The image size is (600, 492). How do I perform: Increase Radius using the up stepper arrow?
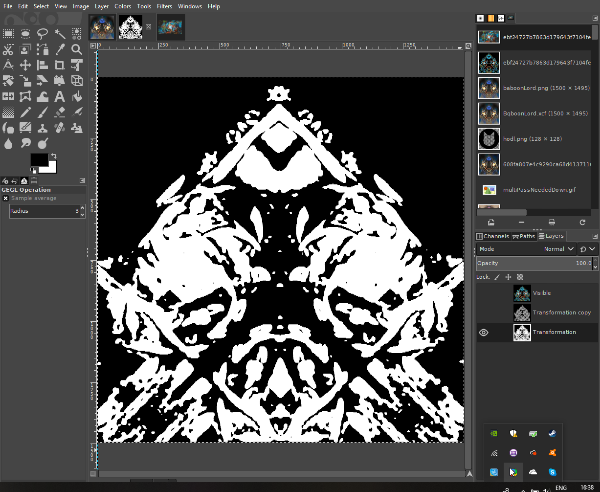(x=82, y=208)
